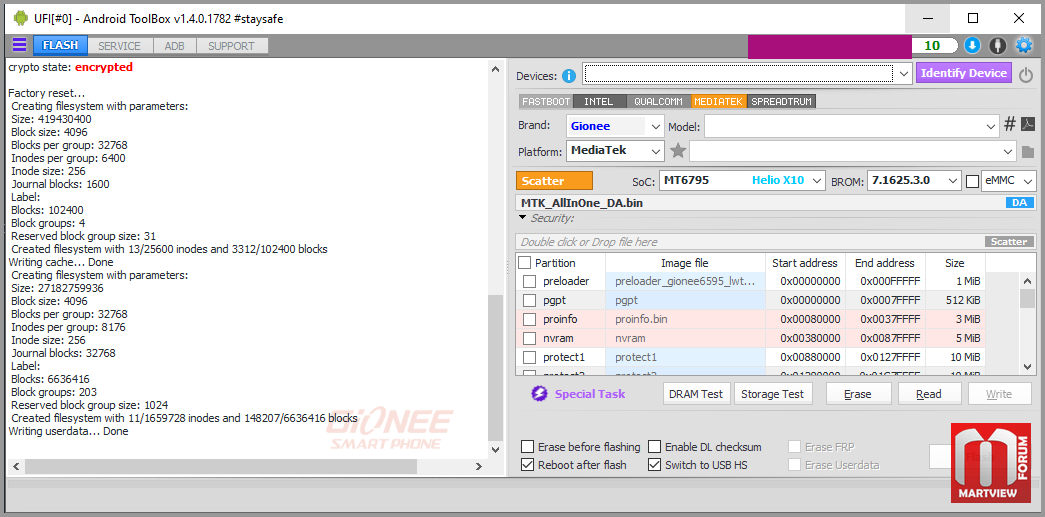Click the Image file column header
The image size is (1045, 517).
684,263
